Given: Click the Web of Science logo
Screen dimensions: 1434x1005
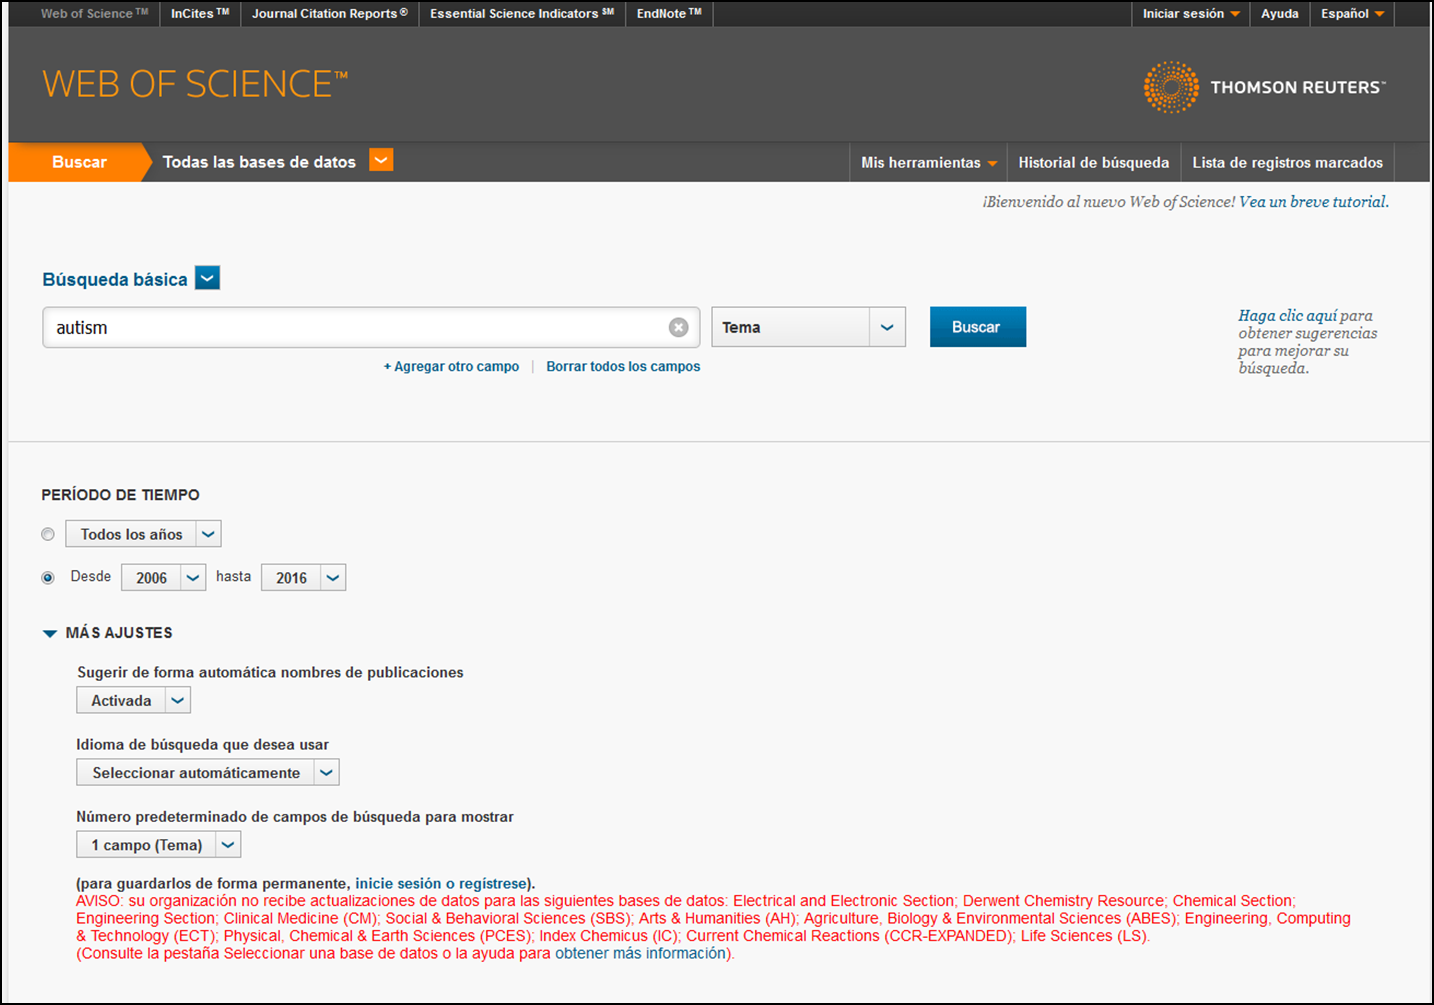Looking at the screenshot, I should 195,84.
